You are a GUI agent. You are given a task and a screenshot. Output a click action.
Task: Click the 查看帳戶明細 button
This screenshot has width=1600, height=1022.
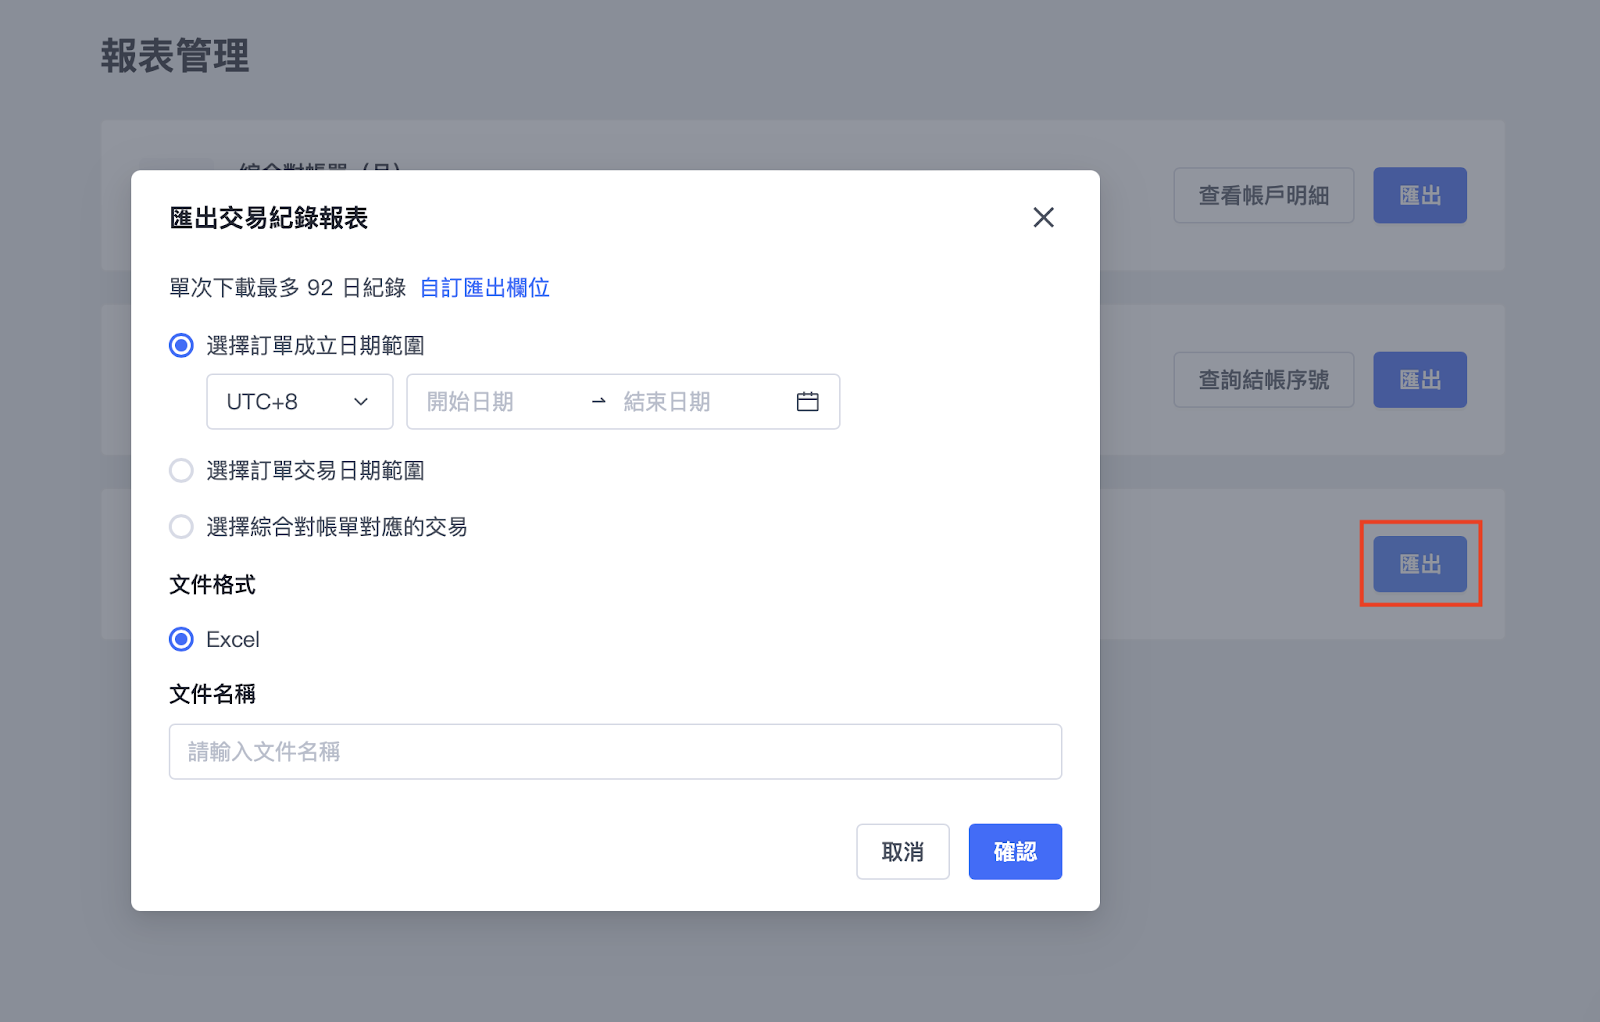(1263, 195)
